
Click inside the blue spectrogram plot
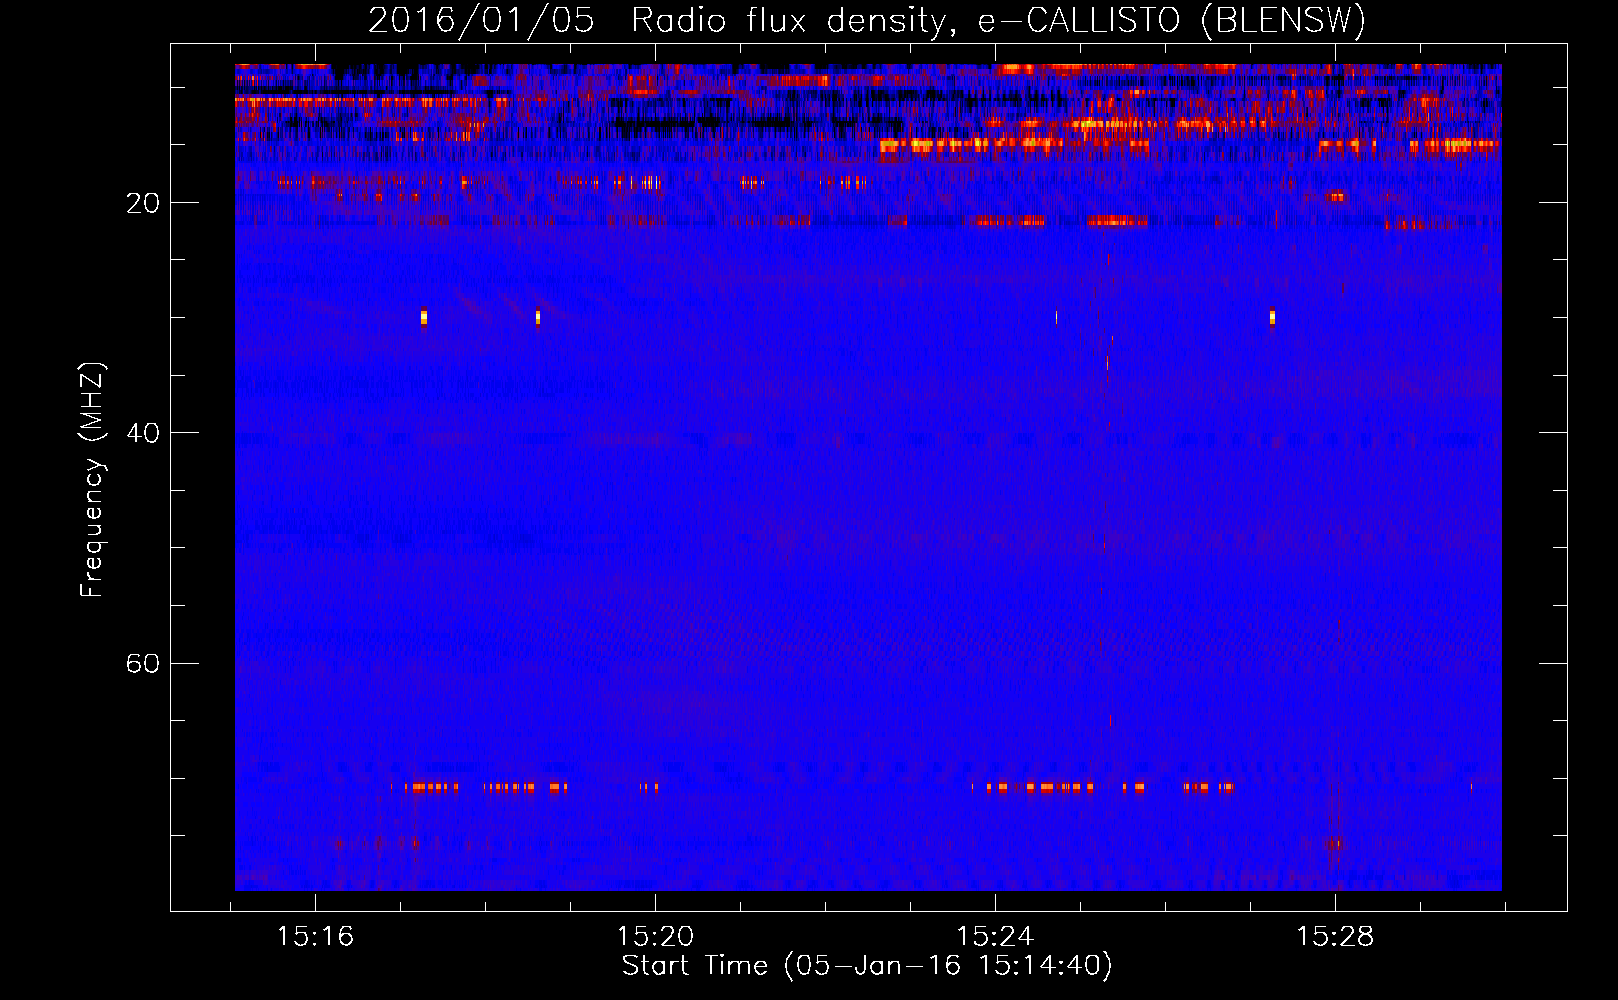(x=868, y=477)
